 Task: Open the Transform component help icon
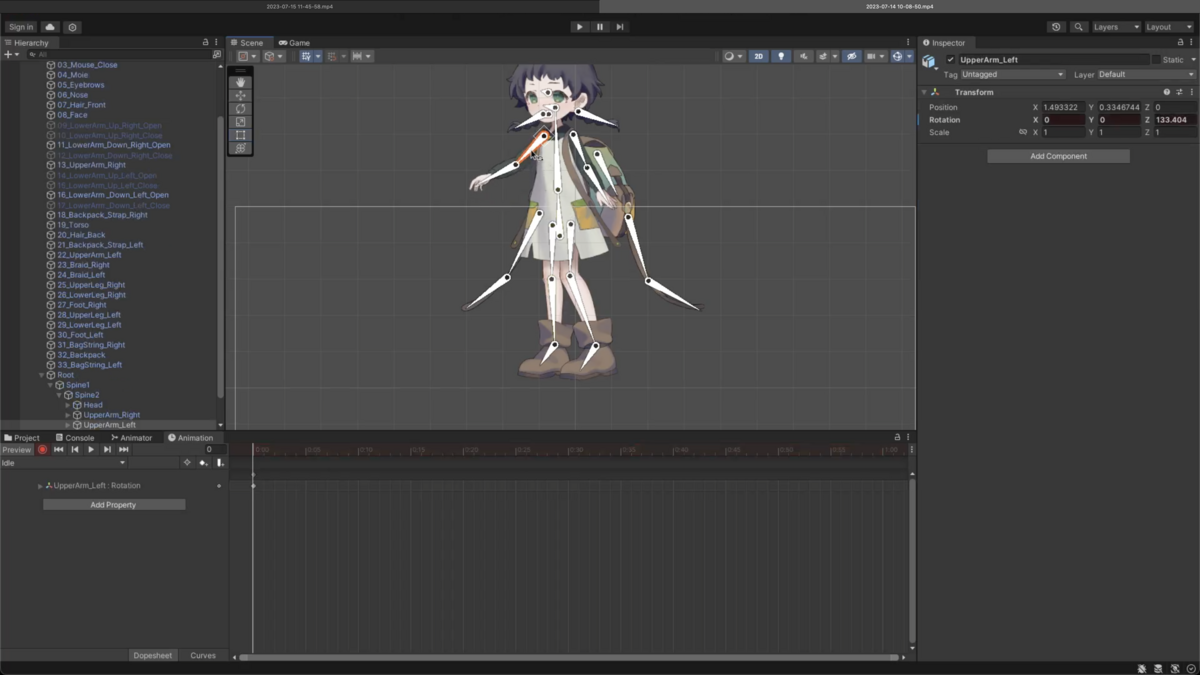tap(1166, 92)
